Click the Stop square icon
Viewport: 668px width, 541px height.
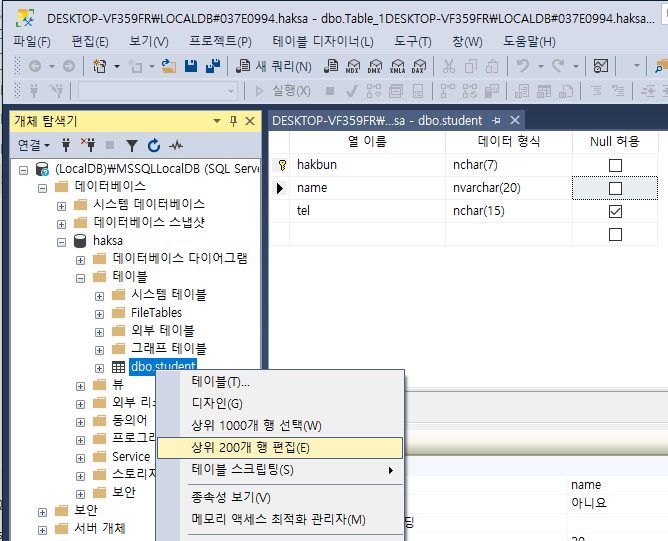[x=330, y=91]
